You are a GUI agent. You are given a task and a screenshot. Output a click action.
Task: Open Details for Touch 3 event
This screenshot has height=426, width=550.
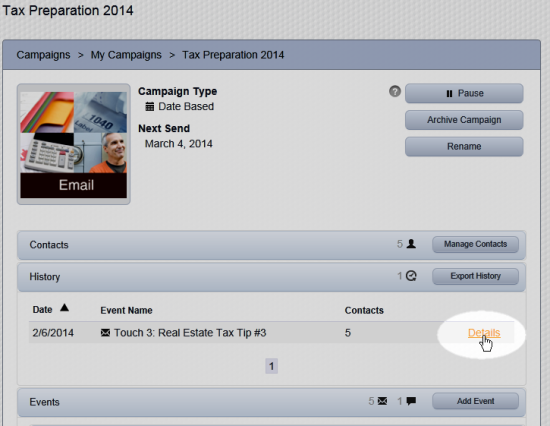pos(484,333)
